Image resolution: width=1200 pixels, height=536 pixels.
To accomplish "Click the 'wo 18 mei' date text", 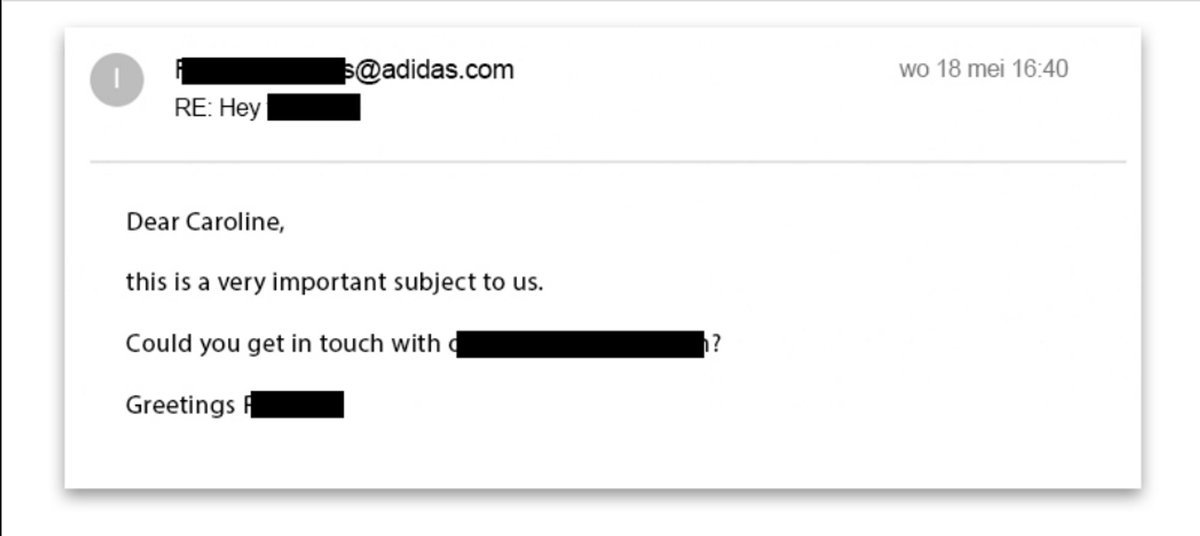I will click(952, 69).
